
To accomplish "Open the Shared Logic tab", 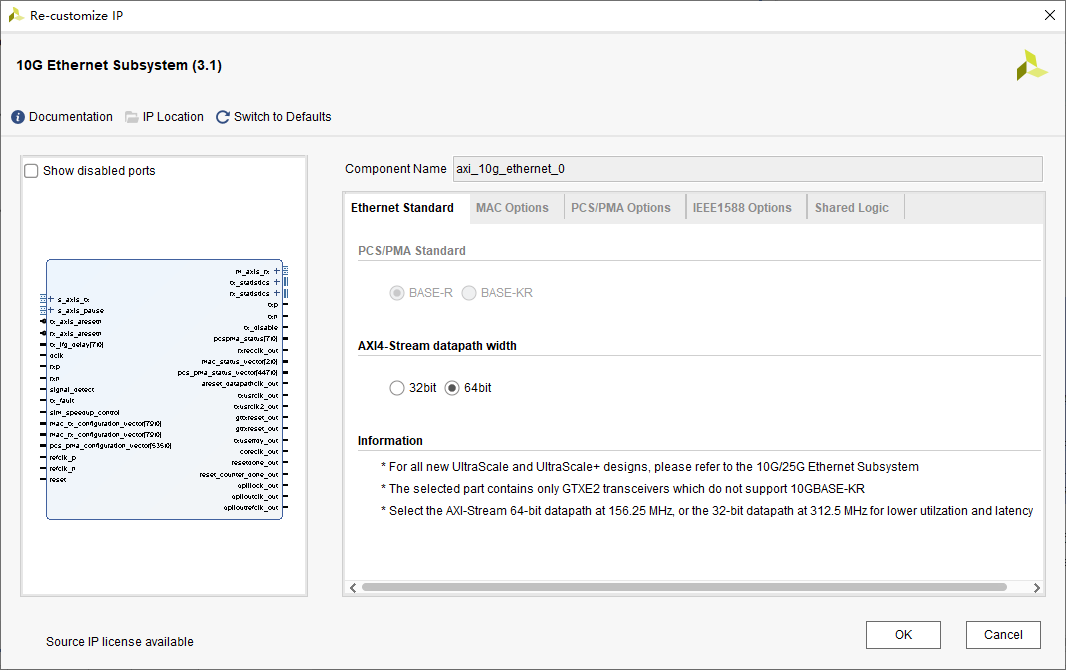I will (852, 208).
